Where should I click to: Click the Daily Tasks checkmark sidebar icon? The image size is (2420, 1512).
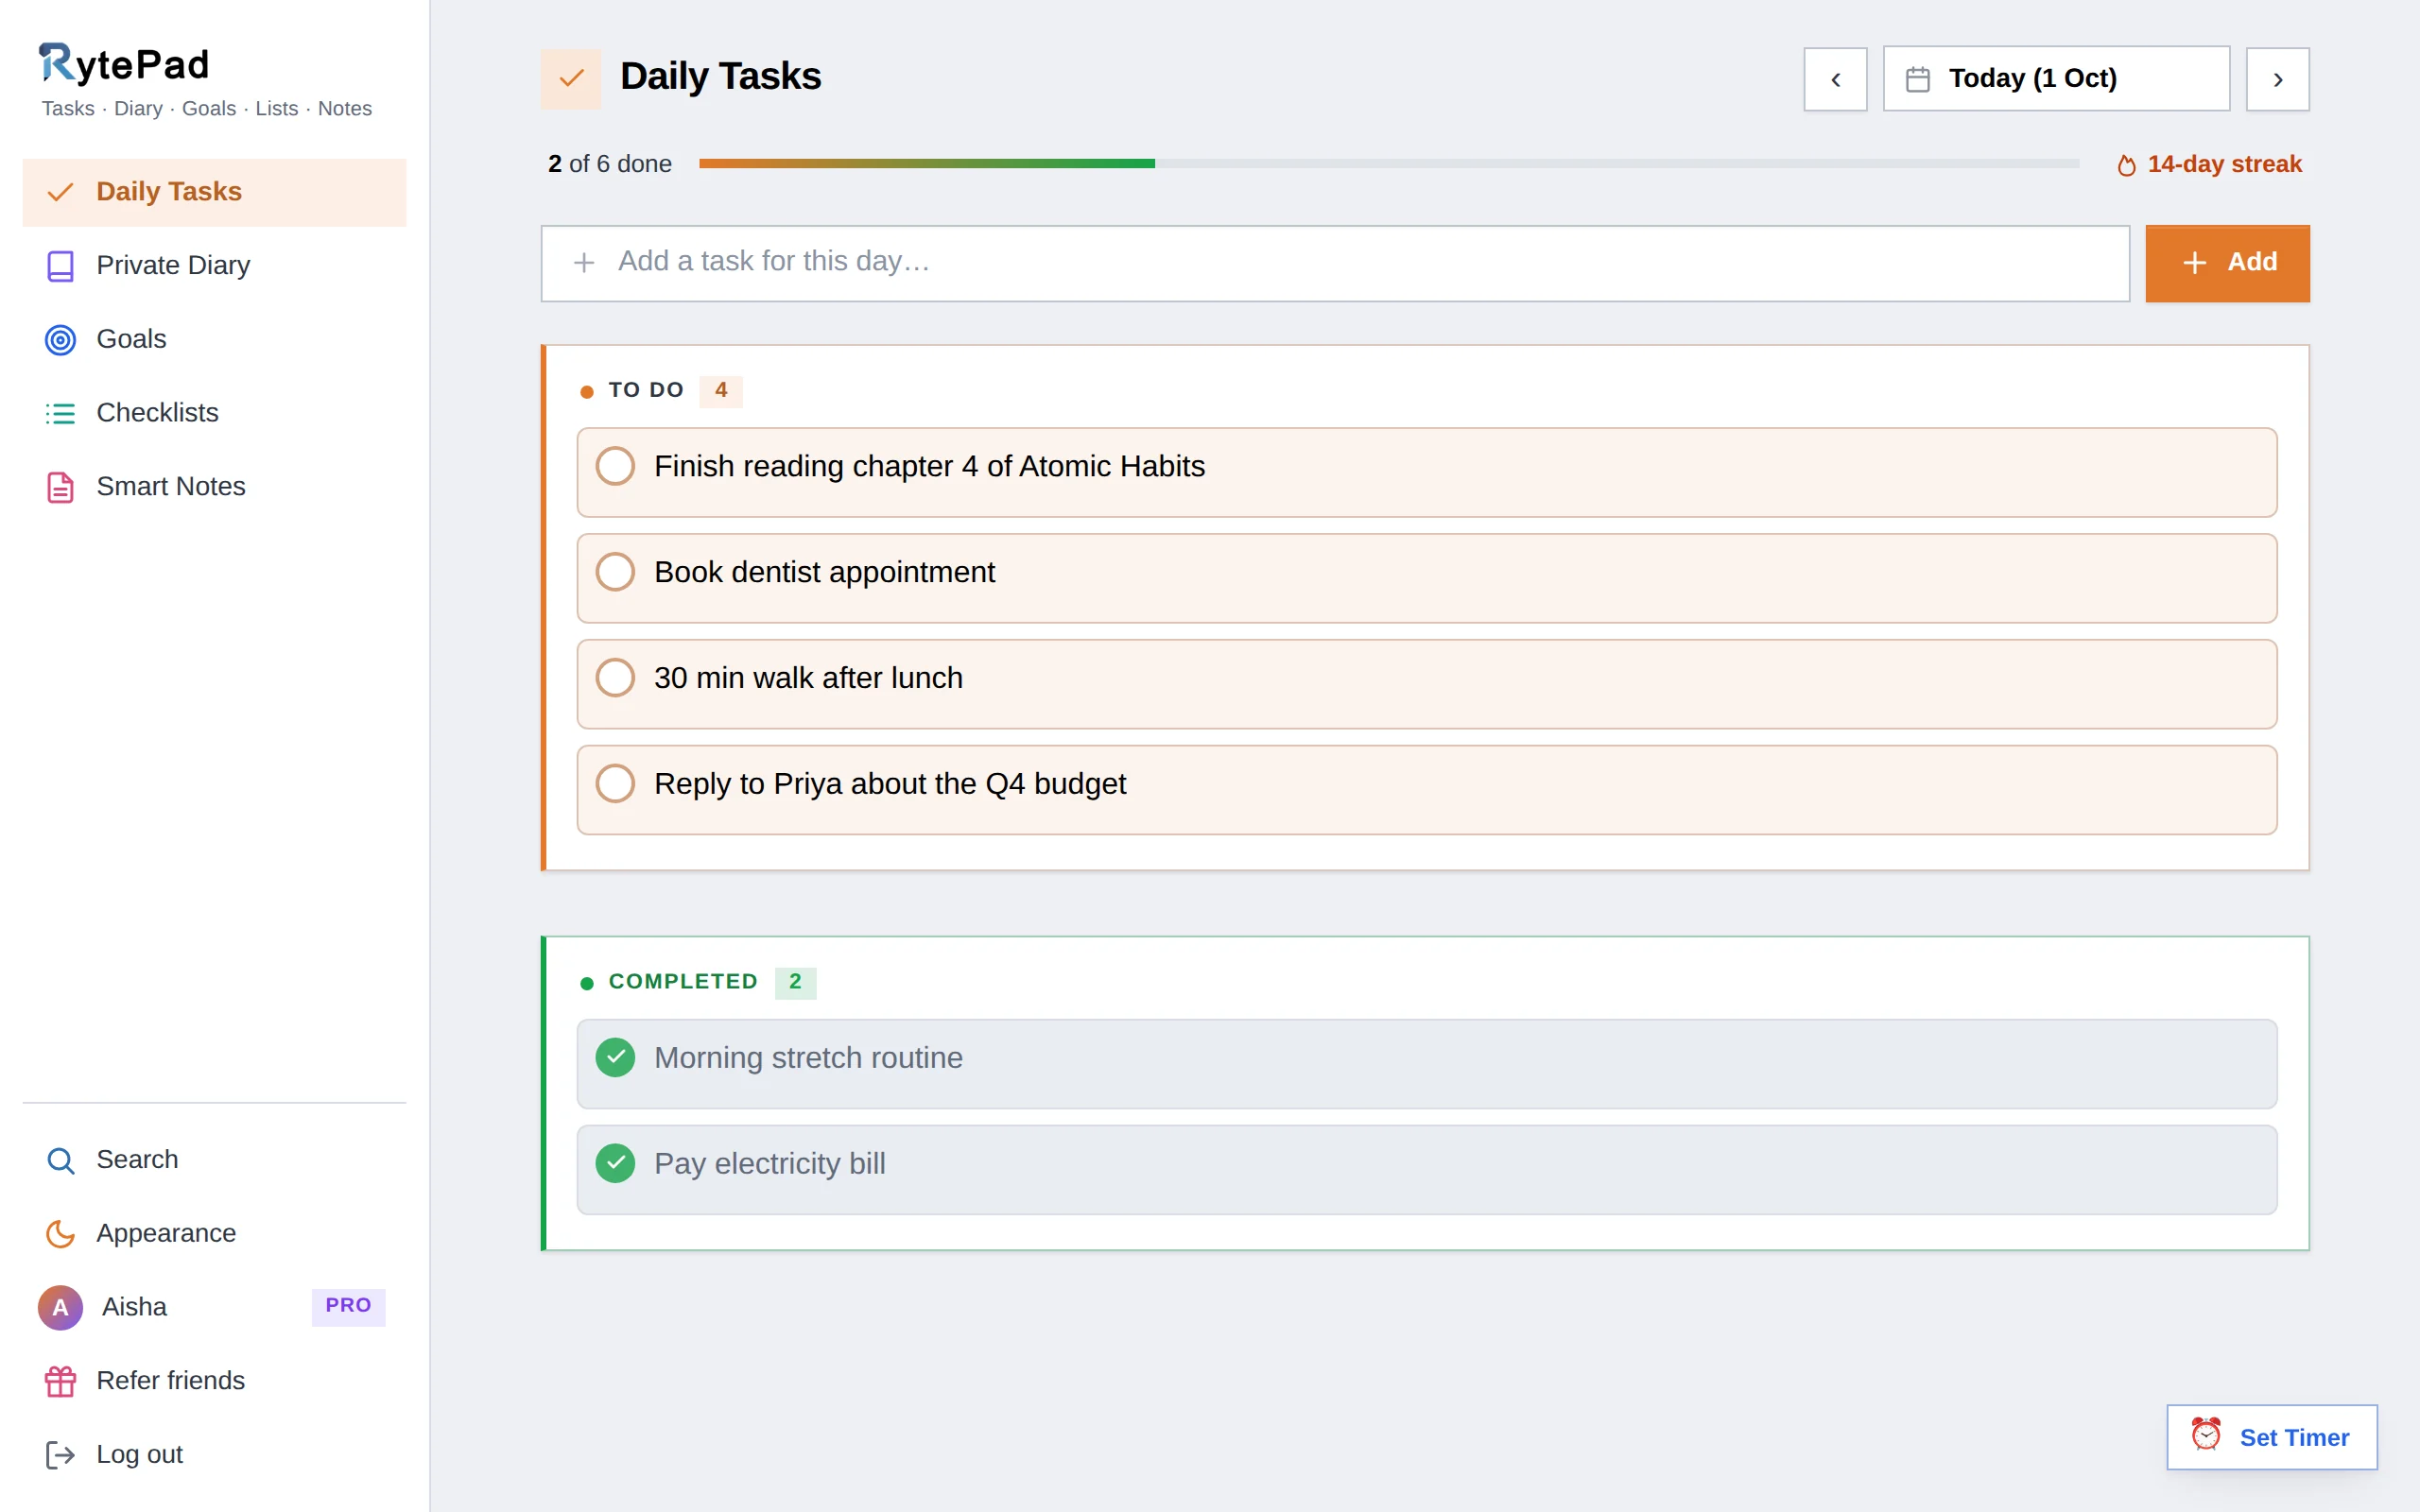coord(61,192)
